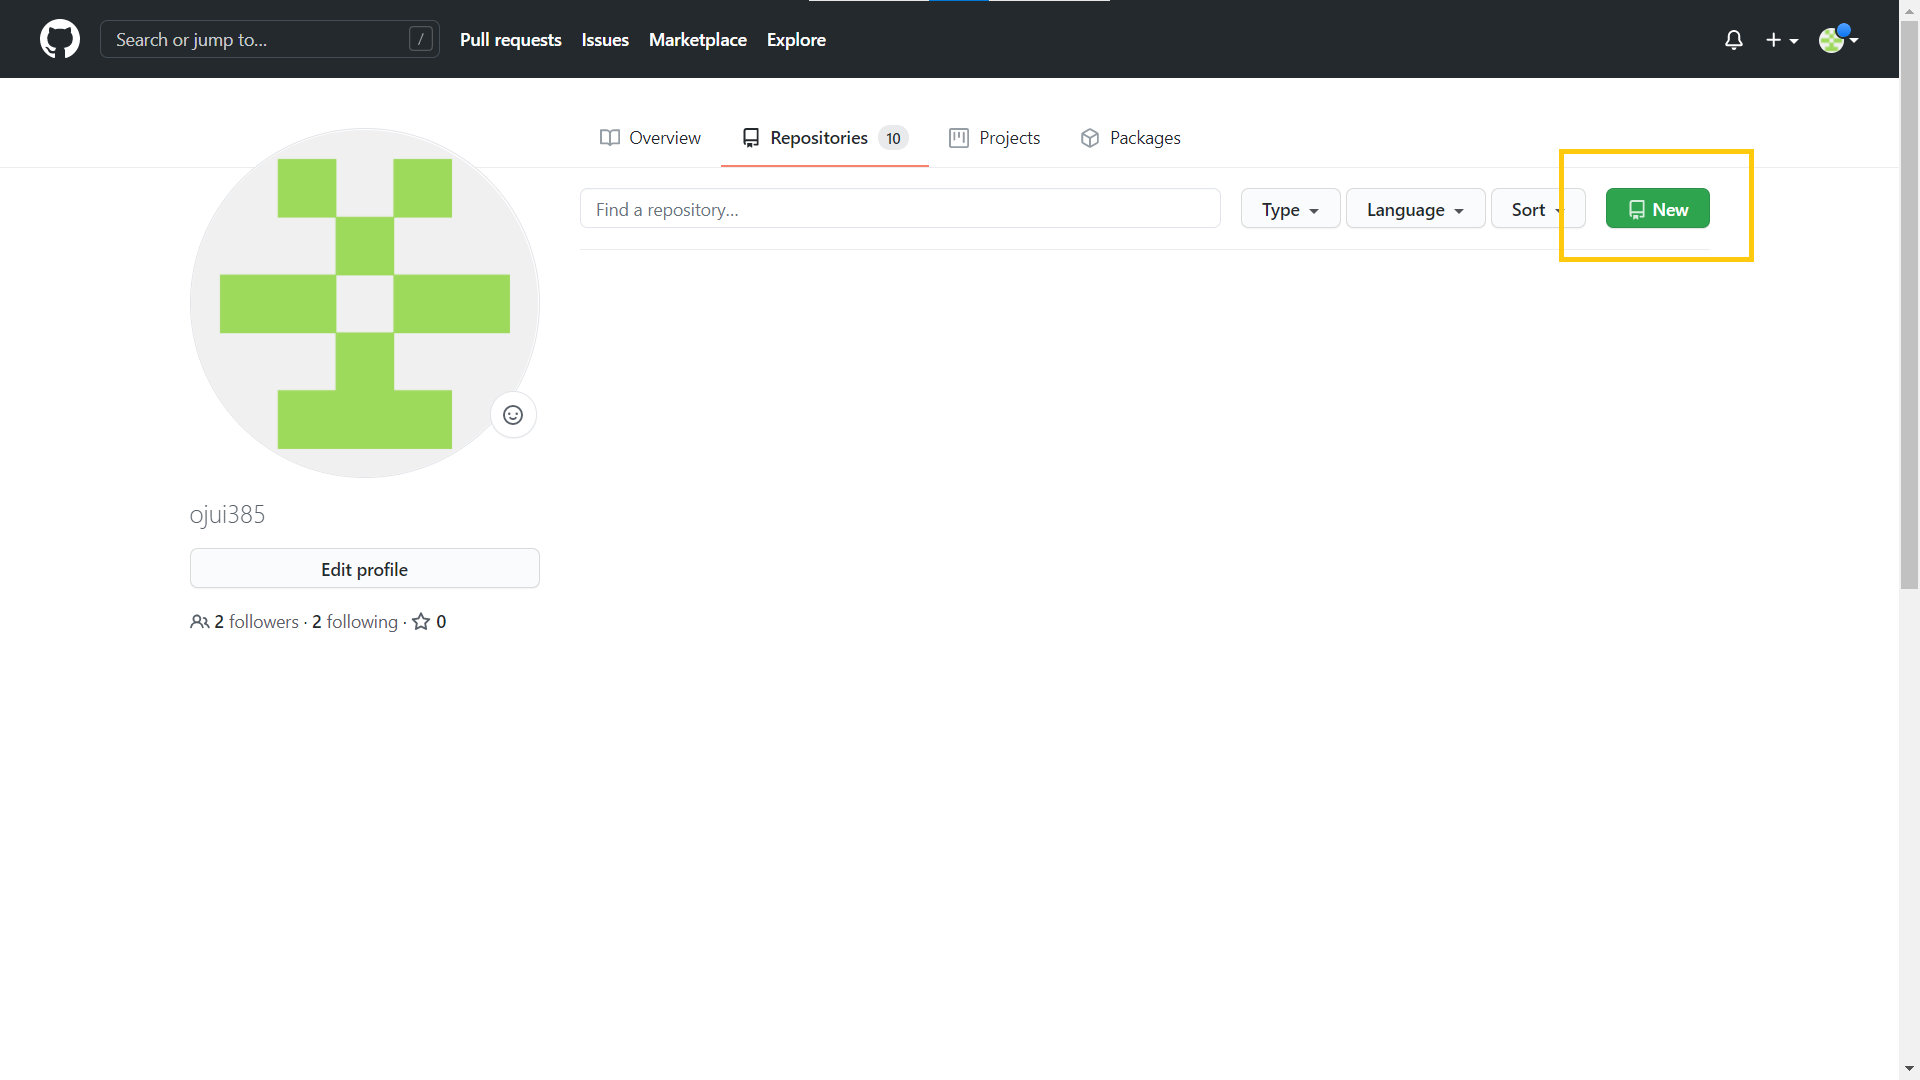Expand the Sort dropdown
This screenshot has height=1080, width=1920.
click(1535, 209)
